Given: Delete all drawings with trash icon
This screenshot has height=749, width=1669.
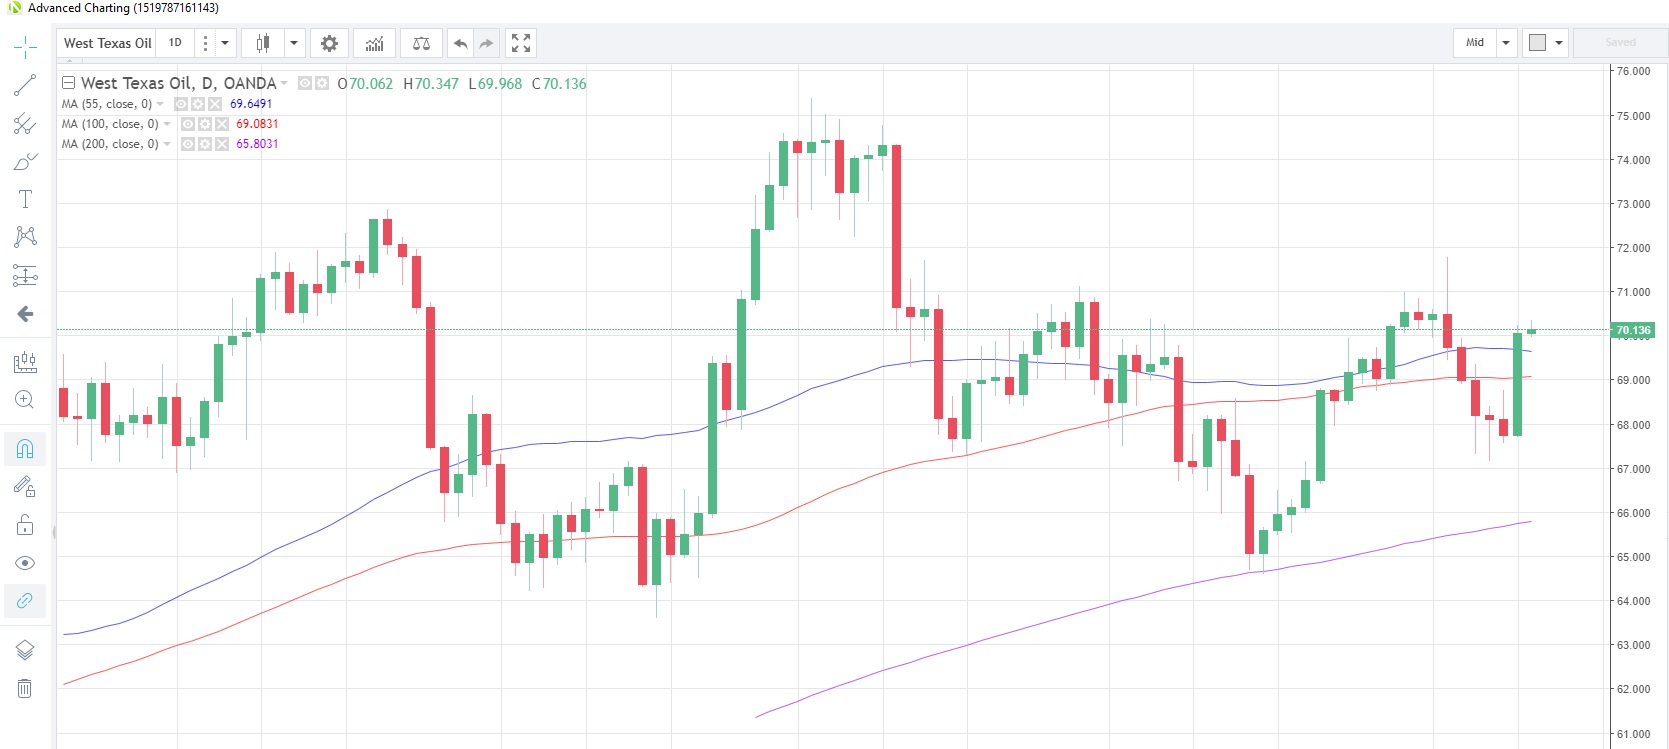Looking at the screenshot, I should tap(25, 688).
